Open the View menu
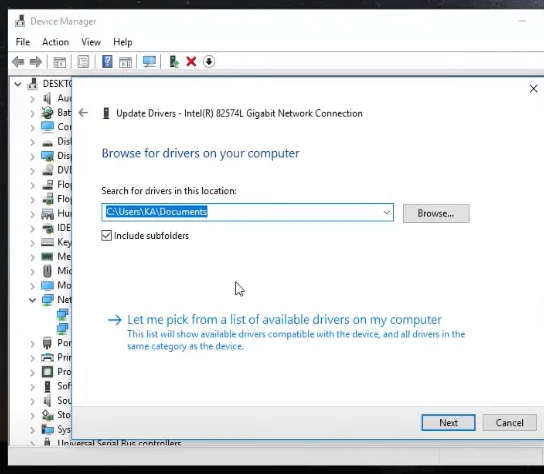 (91, 42)
